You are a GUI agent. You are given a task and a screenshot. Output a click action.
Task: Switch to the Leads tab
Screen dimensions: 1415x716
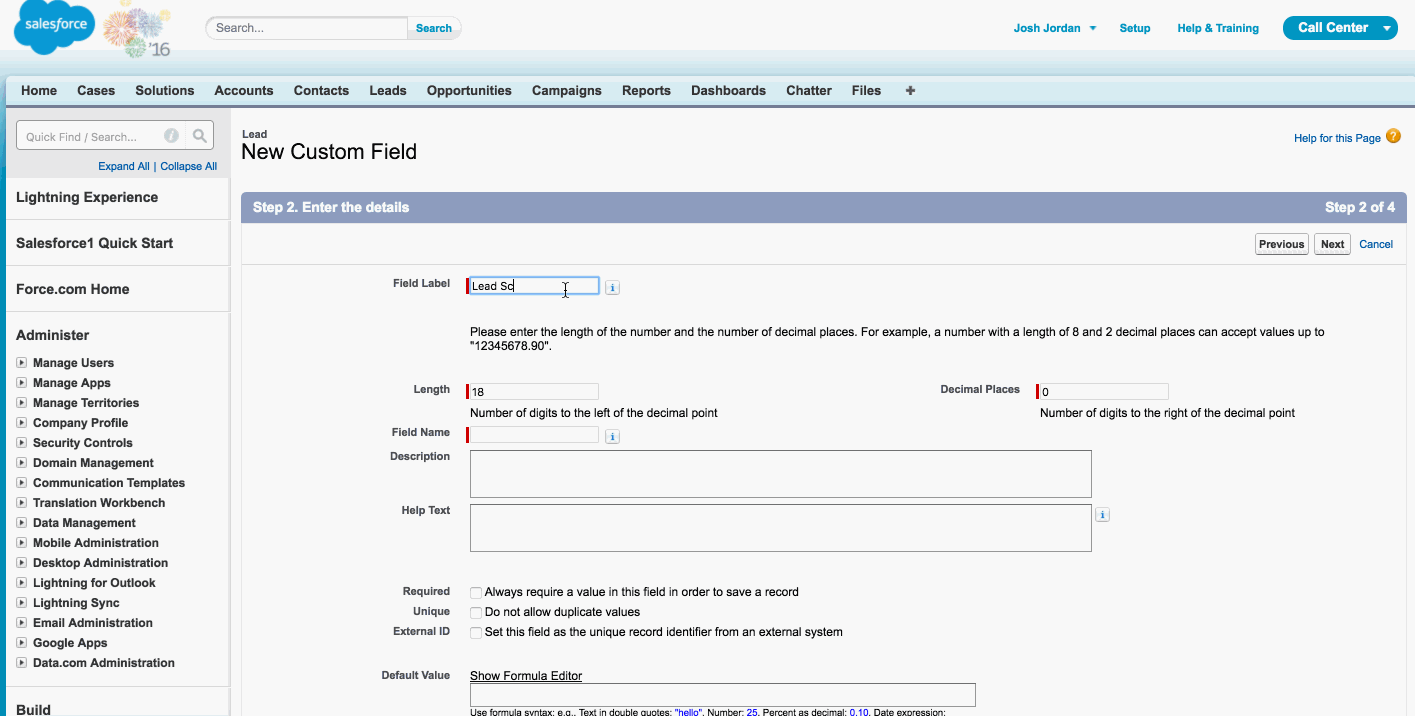point(387,90)
